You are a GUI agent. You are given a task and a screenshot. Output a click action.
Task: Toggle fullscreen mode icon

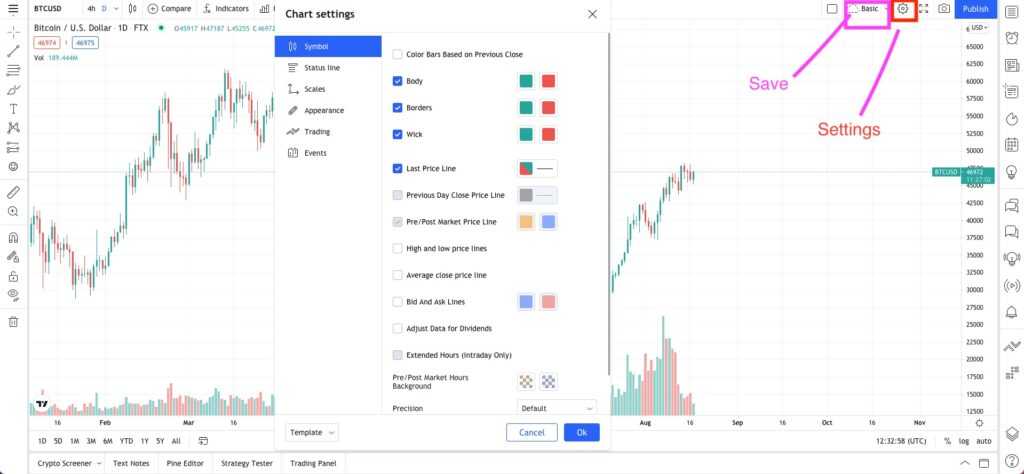pos(923,9)
